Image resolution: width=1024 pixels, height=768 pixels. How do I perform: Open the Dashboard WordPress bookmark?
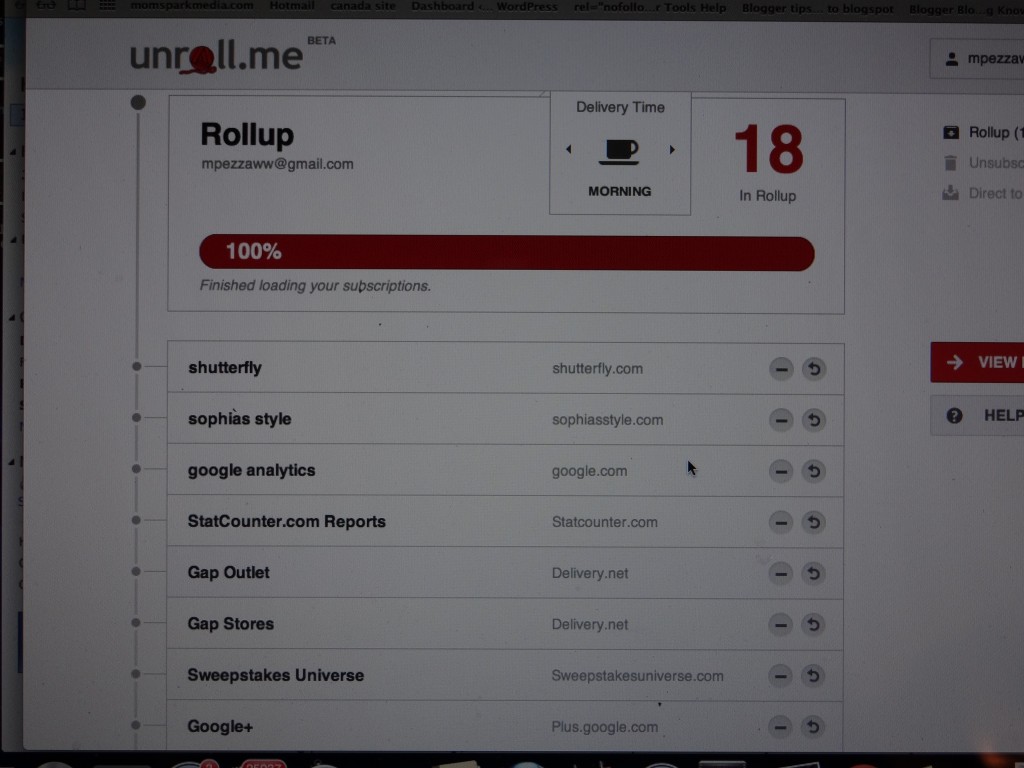[x=485, y=7]
